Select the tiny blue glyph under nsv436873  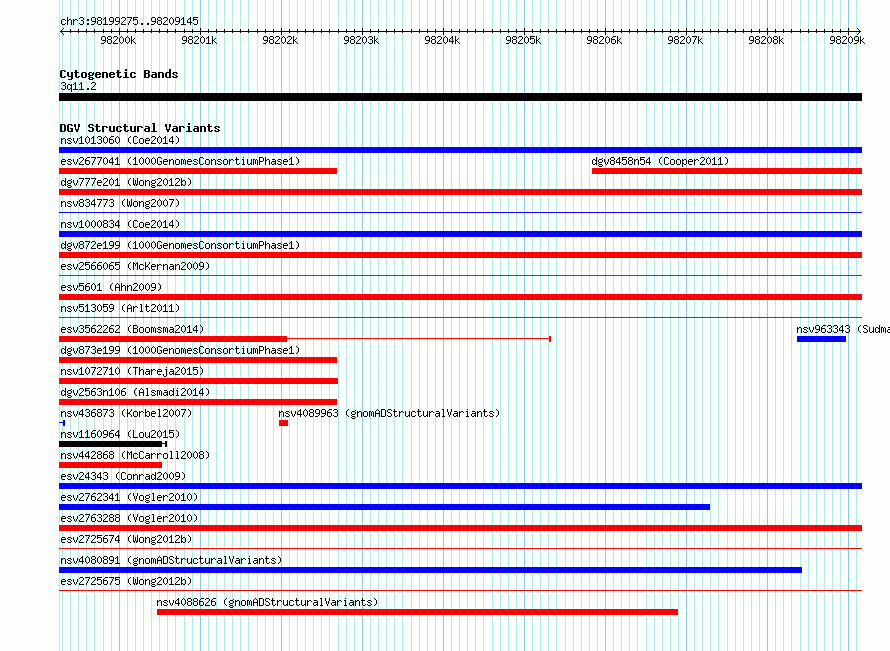(x=62, y=423)
